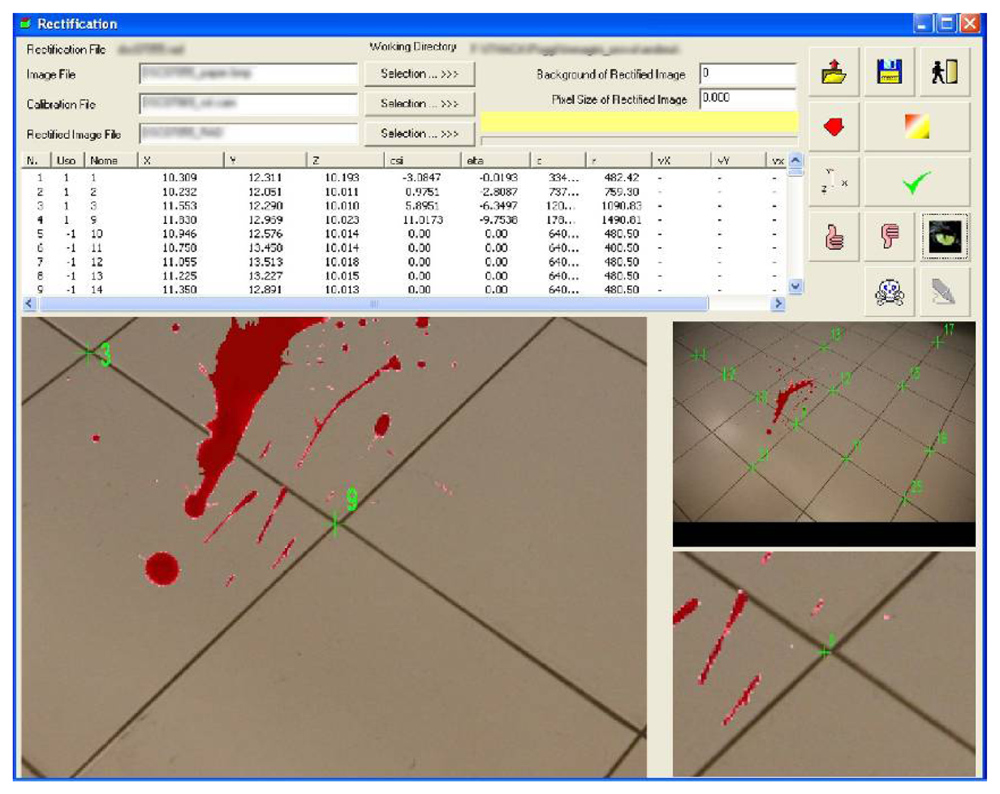Open Selection browser for Image File
This screenshot has width=1000, height=794.
click(x=419, y=74)
